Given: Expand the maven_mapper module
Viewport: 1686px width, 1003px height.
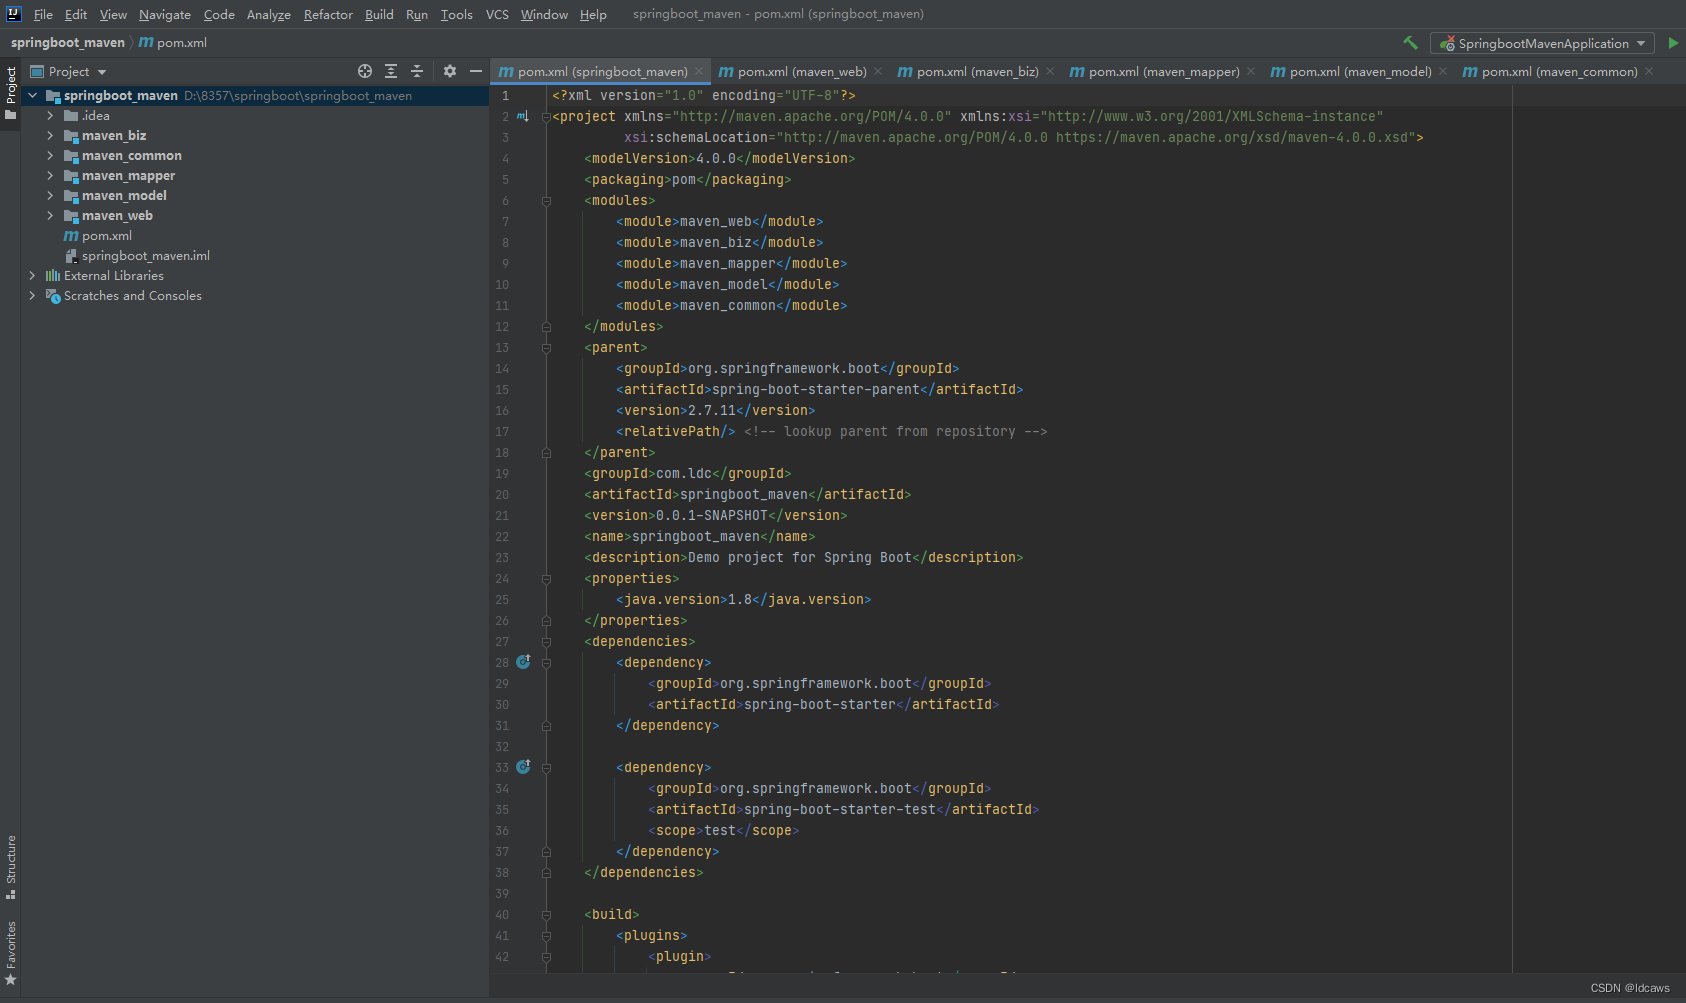Looking at the screenshot, I should pyautogui.click(x=50, y=176).
